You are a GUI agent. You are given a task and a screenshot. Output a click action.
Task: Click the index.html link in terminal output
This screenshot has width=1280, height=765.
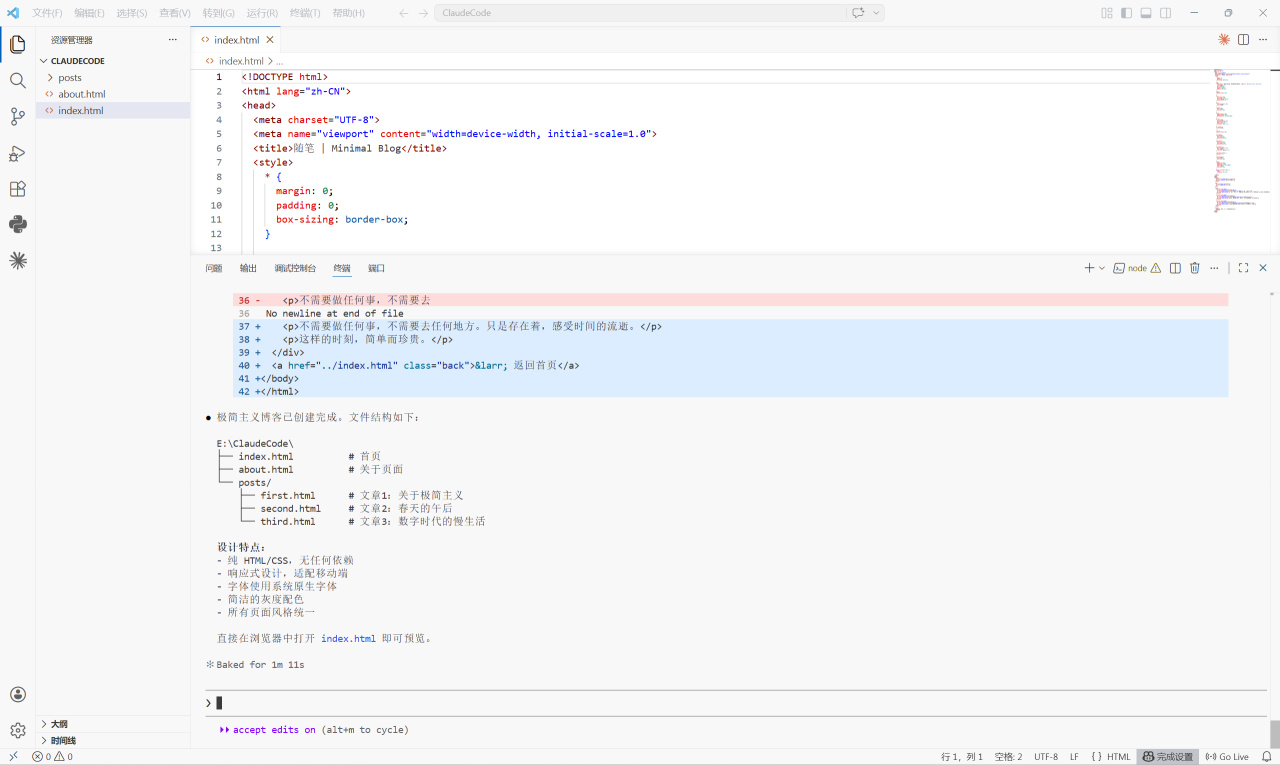click(x=348, y=638)
